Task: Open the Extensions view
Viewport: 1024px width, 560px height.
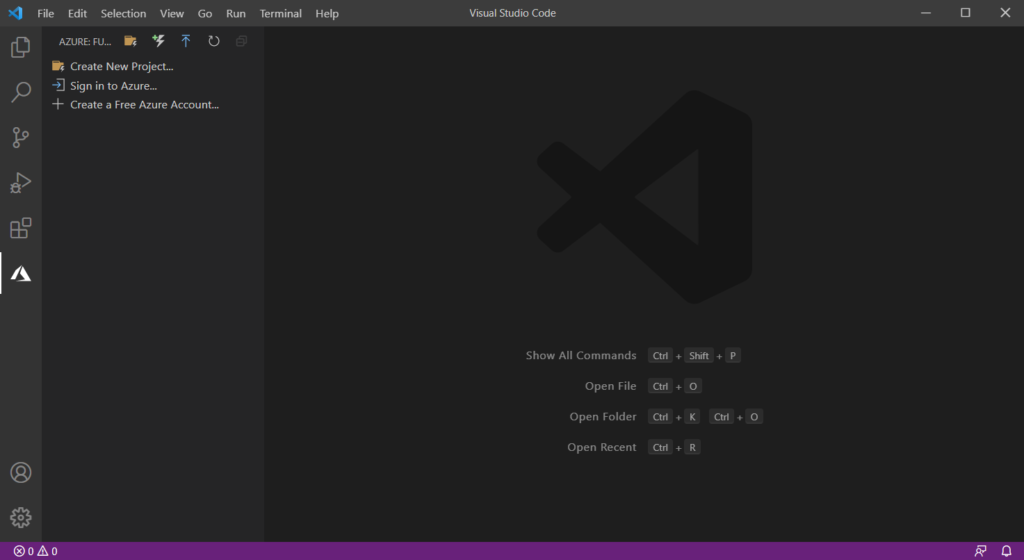Action: 20,228
